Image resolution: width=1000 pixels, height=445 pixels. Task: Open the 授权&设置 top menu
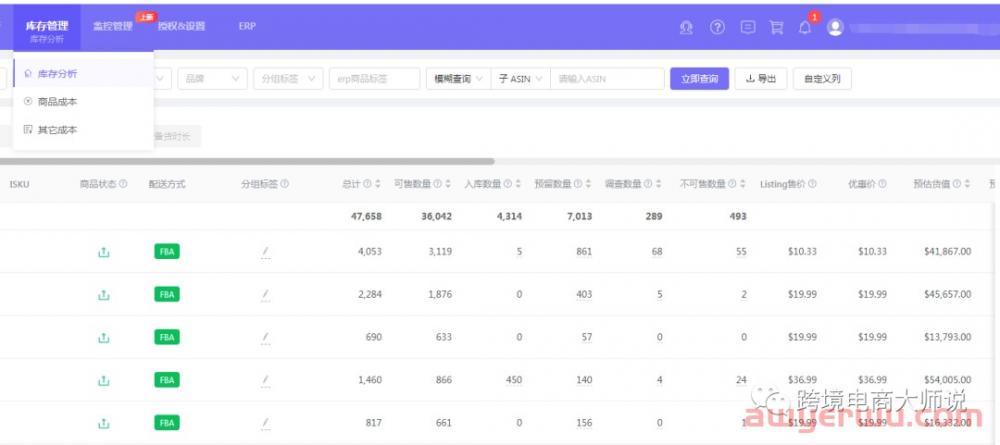tap(181, 26)
